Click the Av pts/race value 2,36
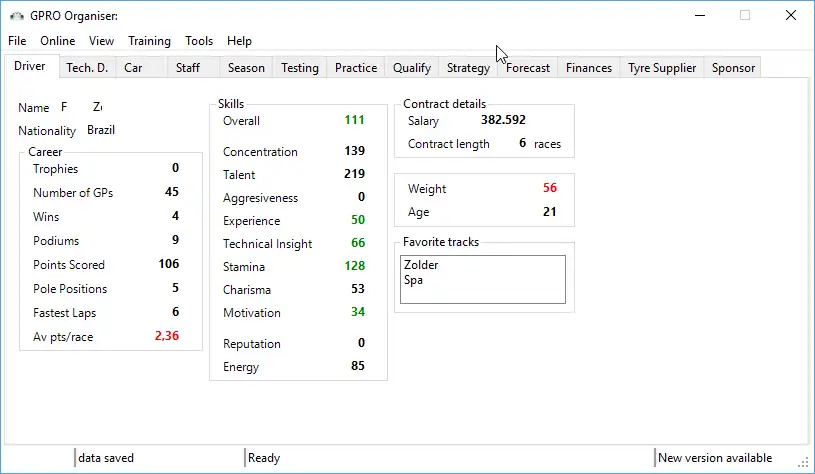The height and width of the screenshot is (474, 815). coord(167,336)
